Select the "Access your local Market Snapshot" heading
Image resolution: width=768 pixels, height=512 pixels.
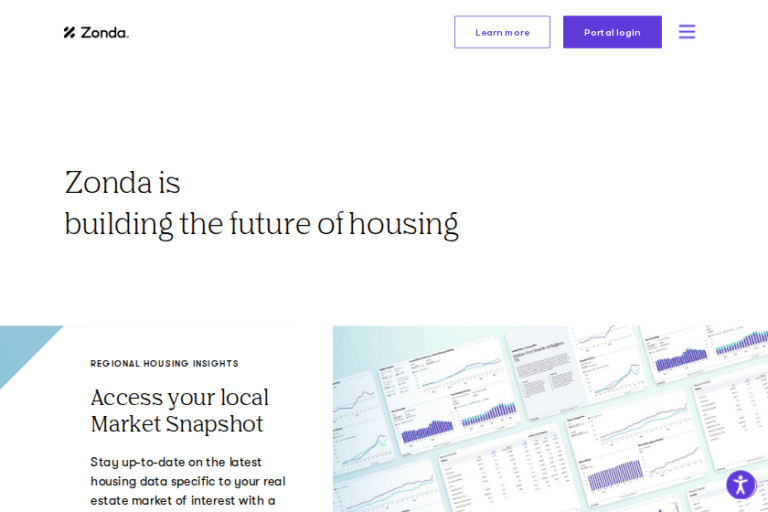click(180, 411)
